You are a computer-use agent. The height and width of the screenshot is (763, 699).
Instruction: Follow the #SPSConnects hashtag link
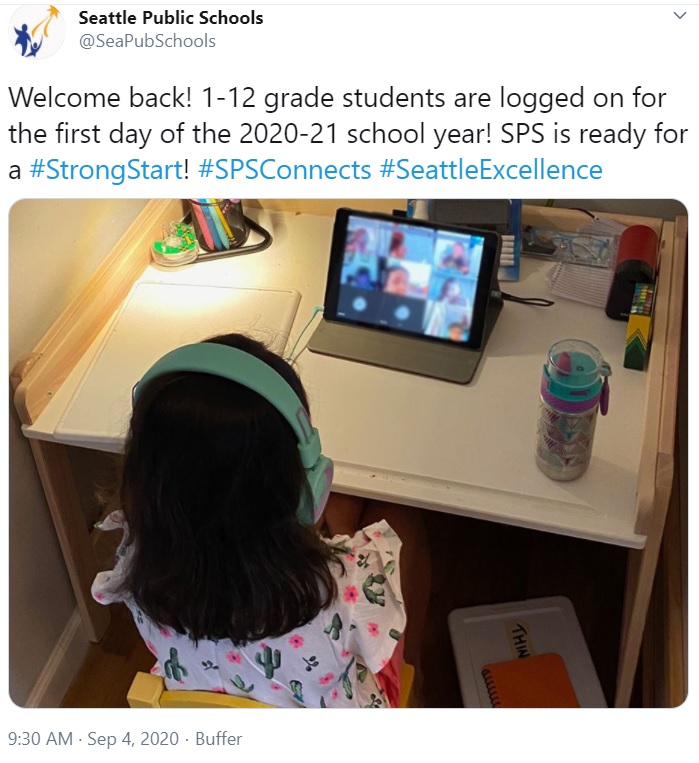tap(285, 170)
